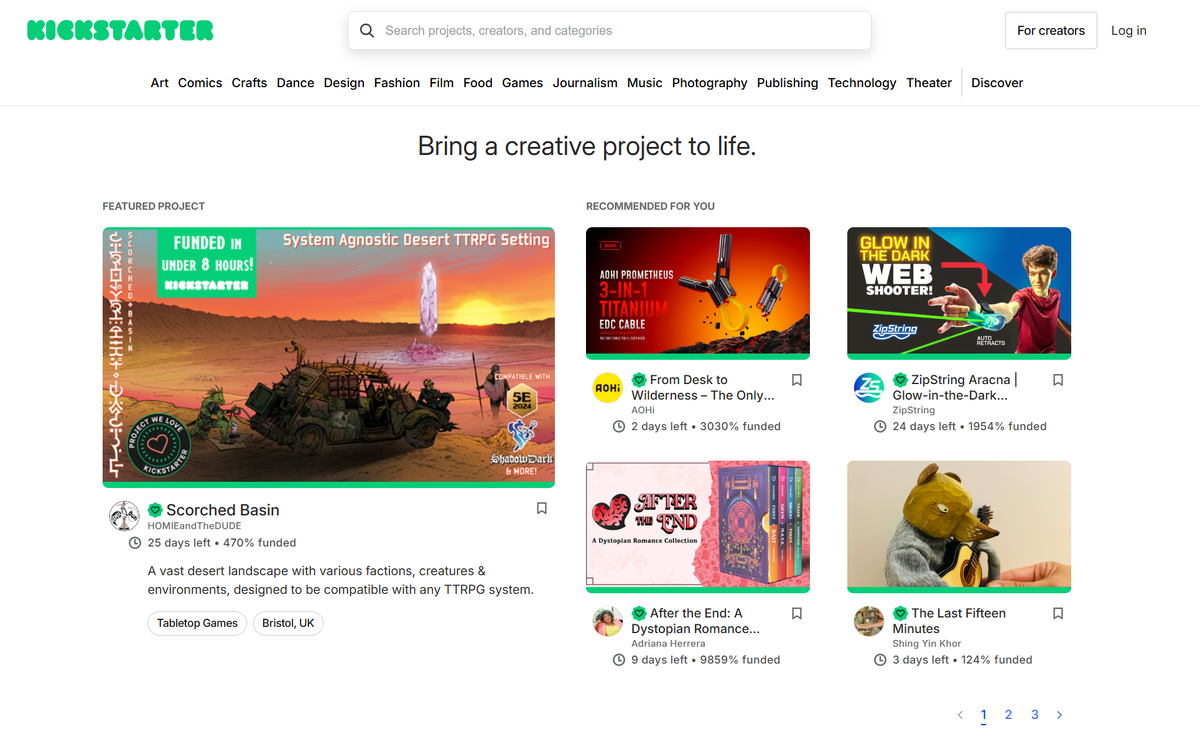Open the Food category
This screenshot has height=742, width=1200.
478,83
